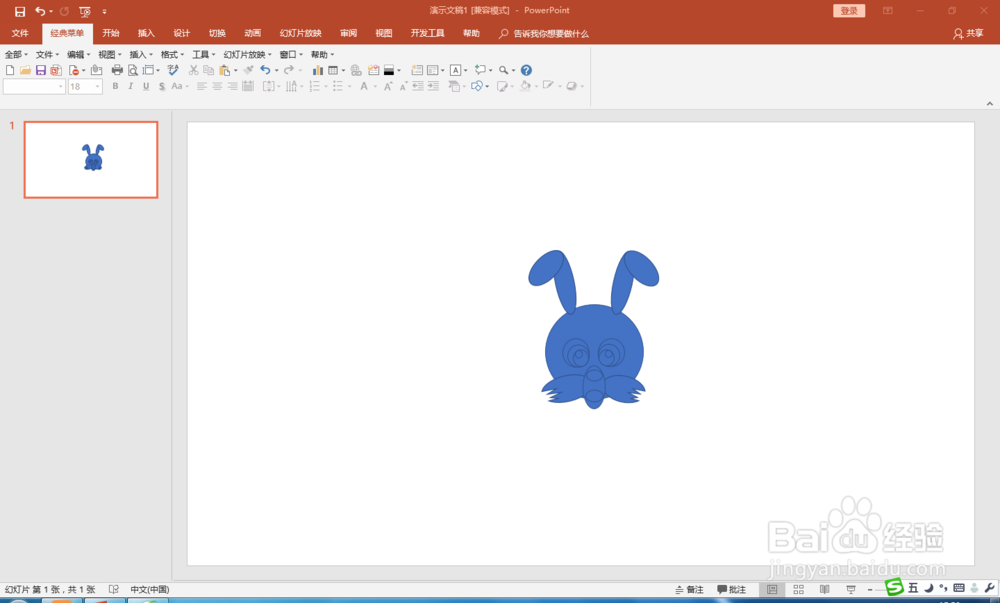Insert a table using the grid icon
Viewport: 1000px width, 603px height.
point(334,70)
